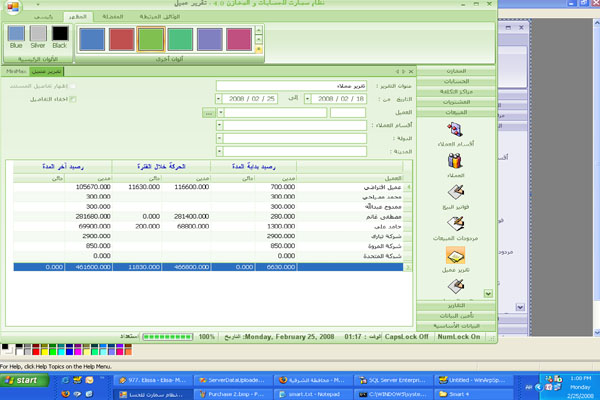Viewport: 600px width, 400px height.
Task: Open the sales sidebar section (المبيعات)
Action: coord(456,113)
